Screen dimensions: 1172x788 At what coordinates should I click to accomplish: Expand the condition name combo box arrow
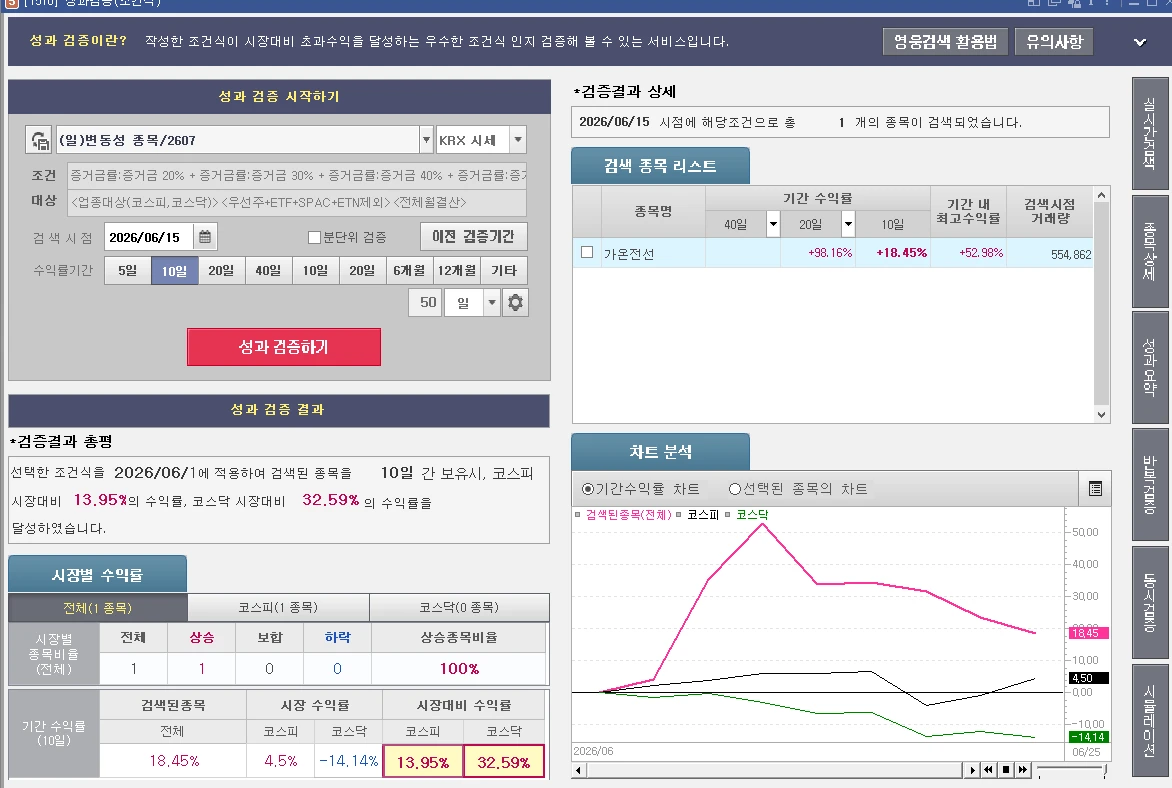coord(425,140)
